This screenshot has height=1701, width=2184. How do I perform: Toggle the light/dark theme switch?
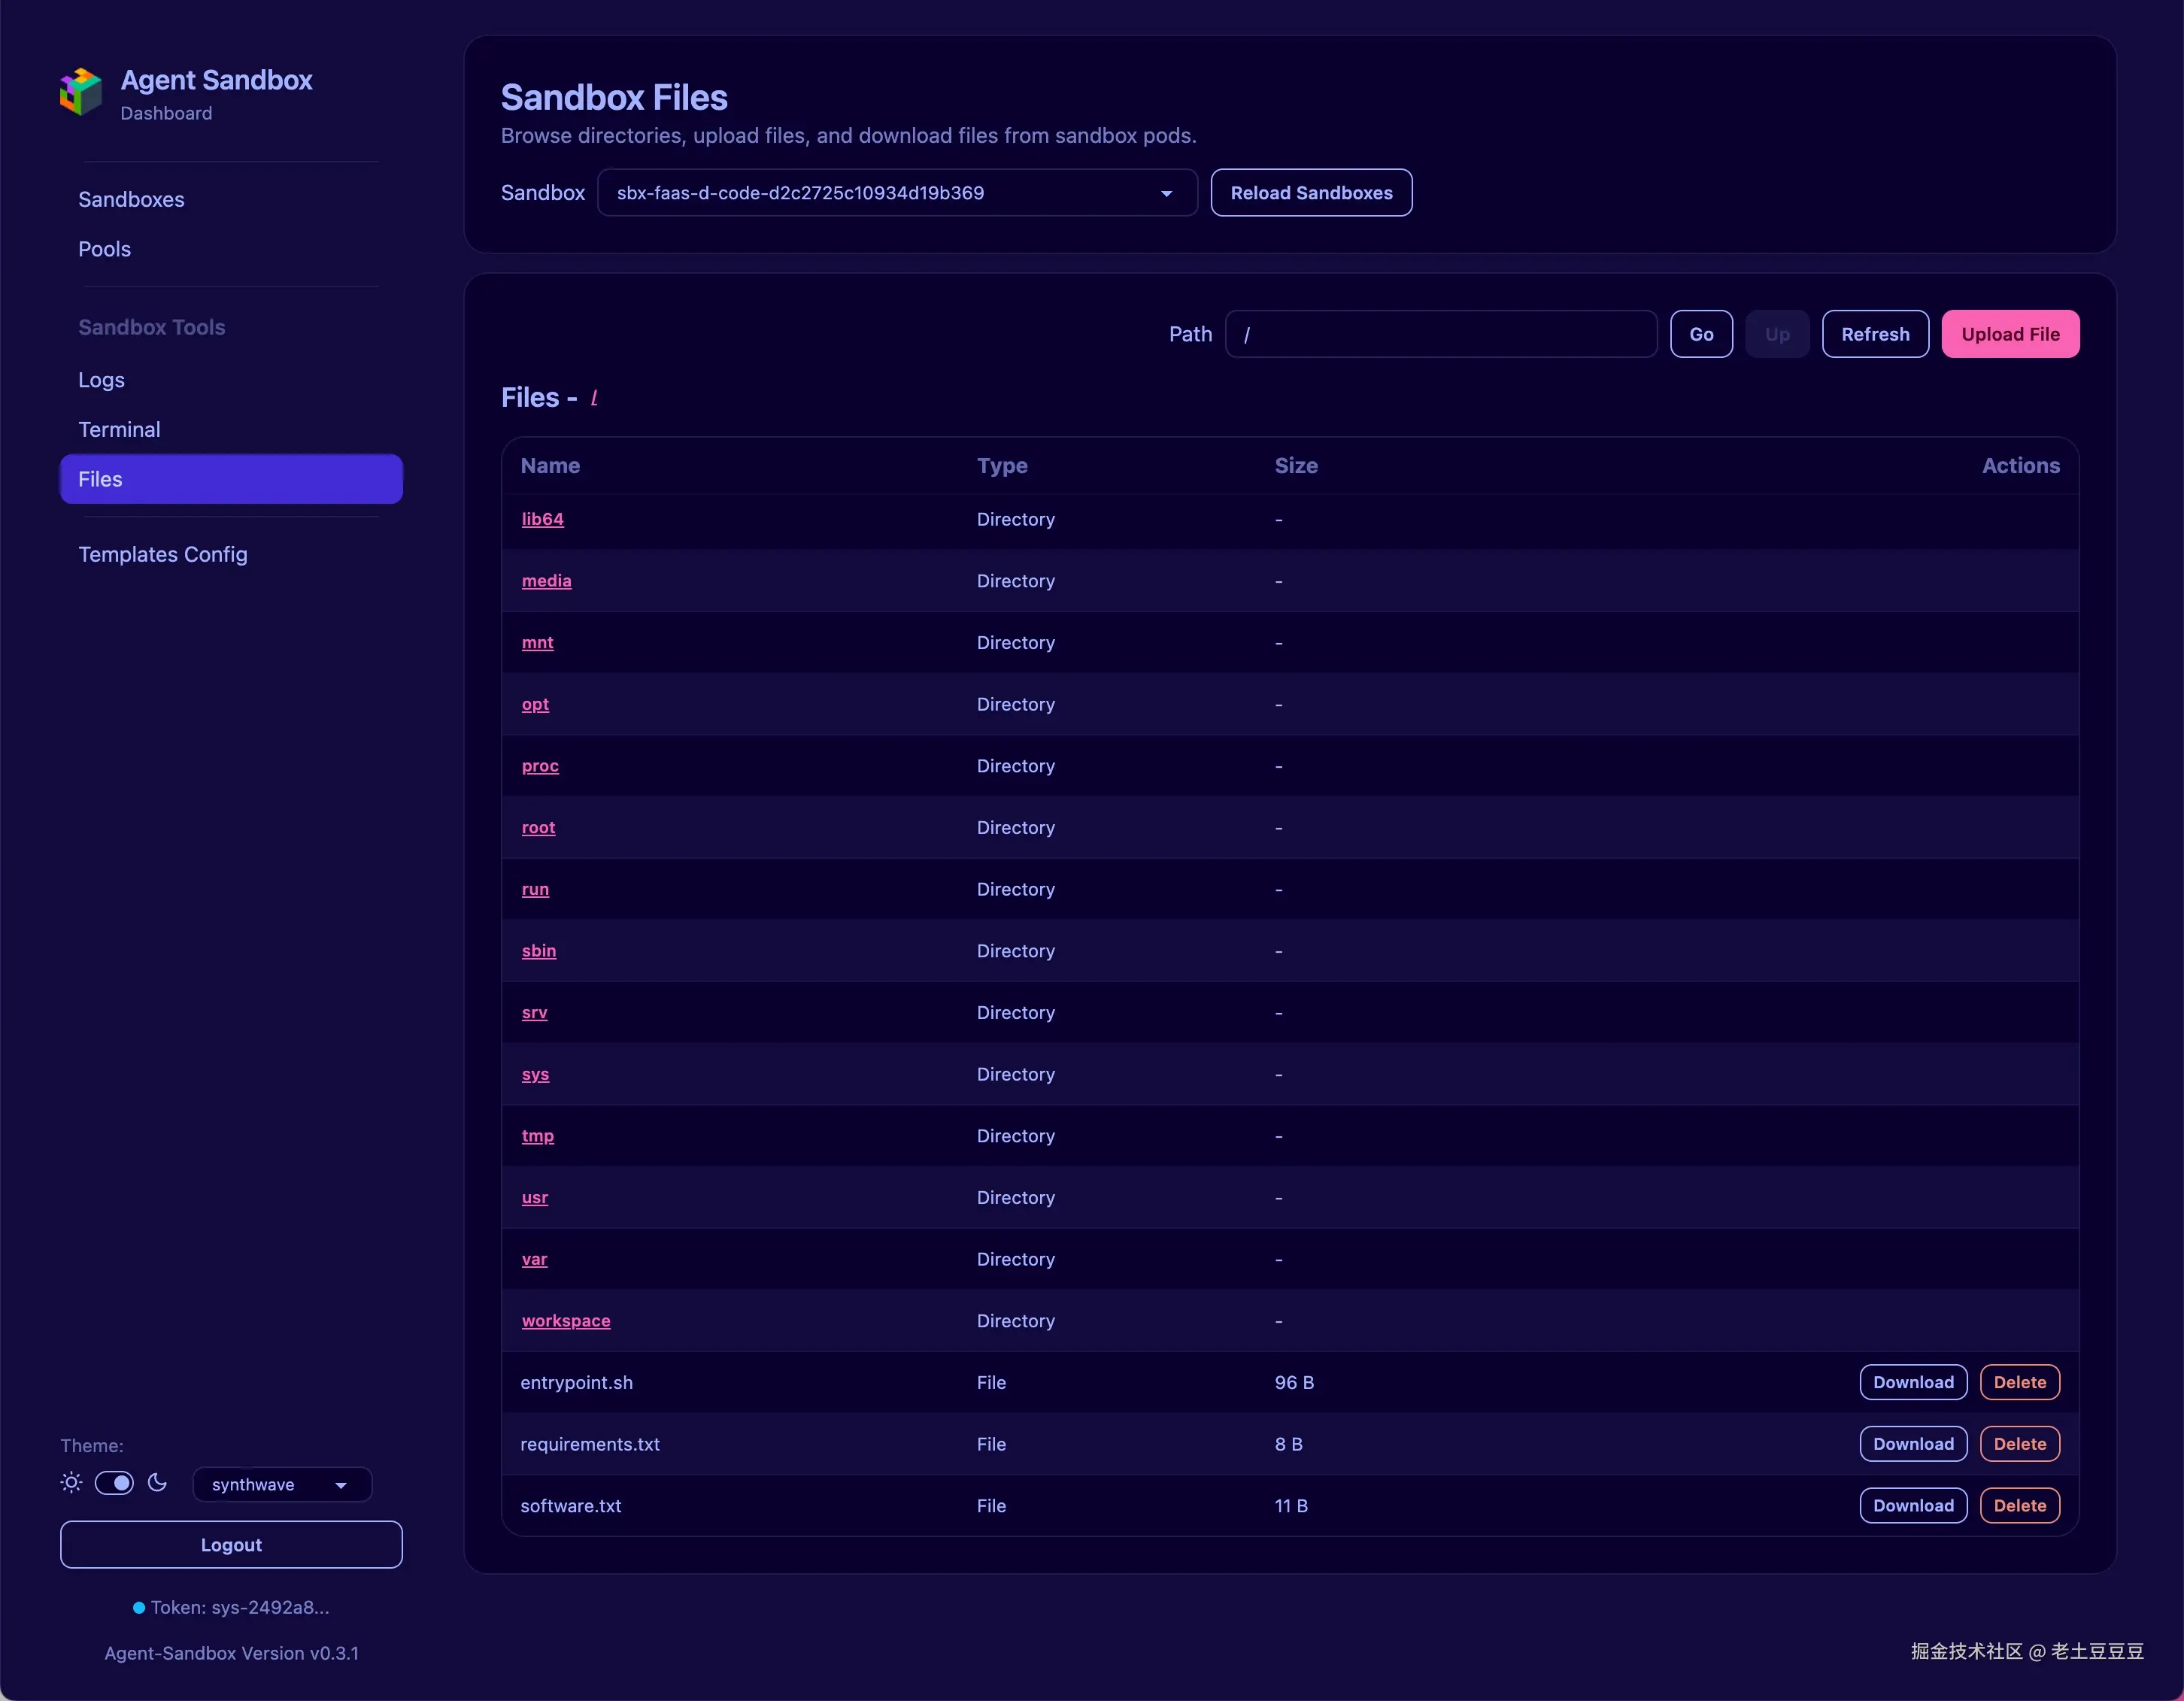tap(114, 1483)
